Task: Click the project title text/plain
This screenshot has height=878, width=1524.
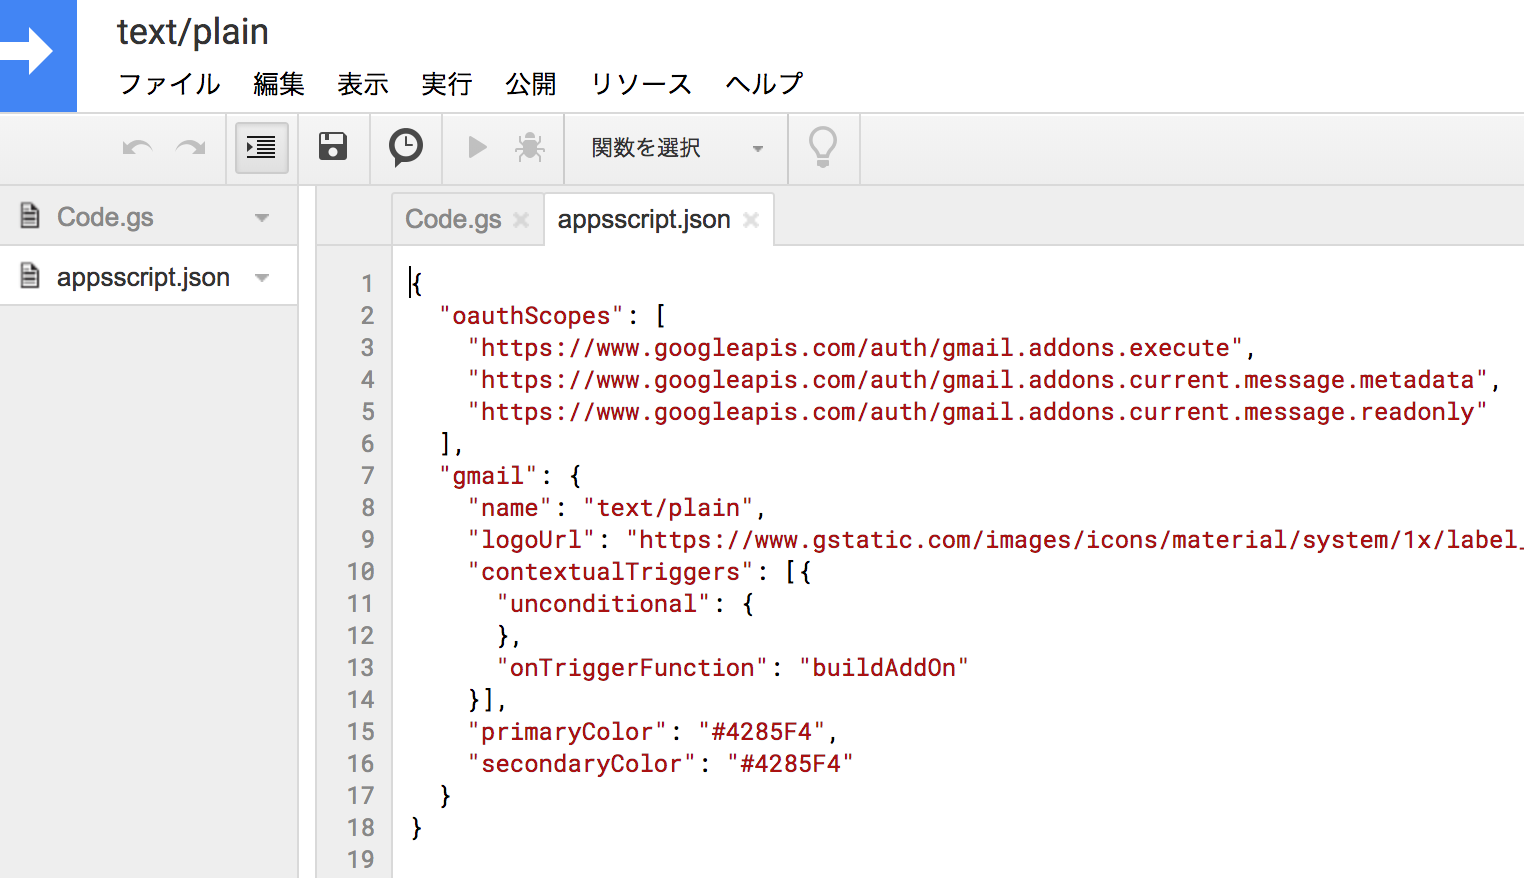Action: click(x=192, y=31)
